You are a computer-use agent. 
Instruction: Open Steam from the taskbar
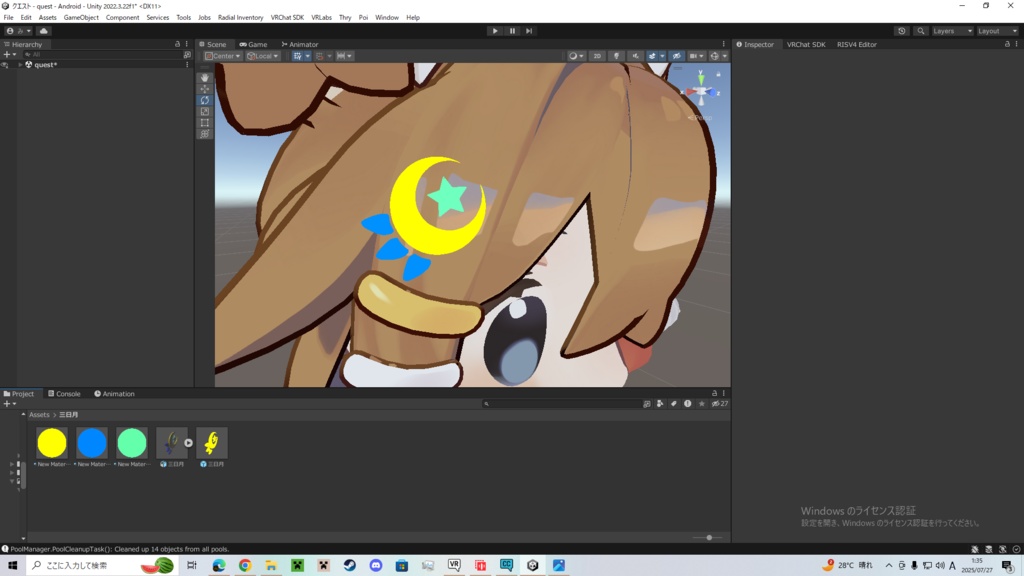[349, 566]
